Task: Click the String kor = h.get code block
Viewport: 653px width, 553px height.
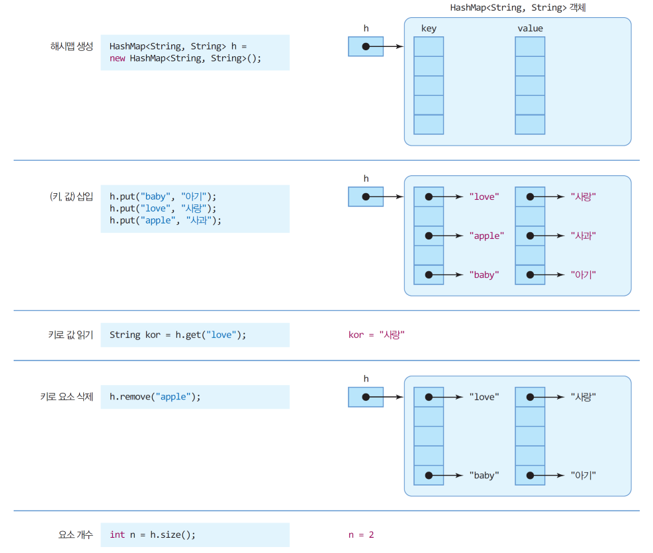Action: point(195,335)
